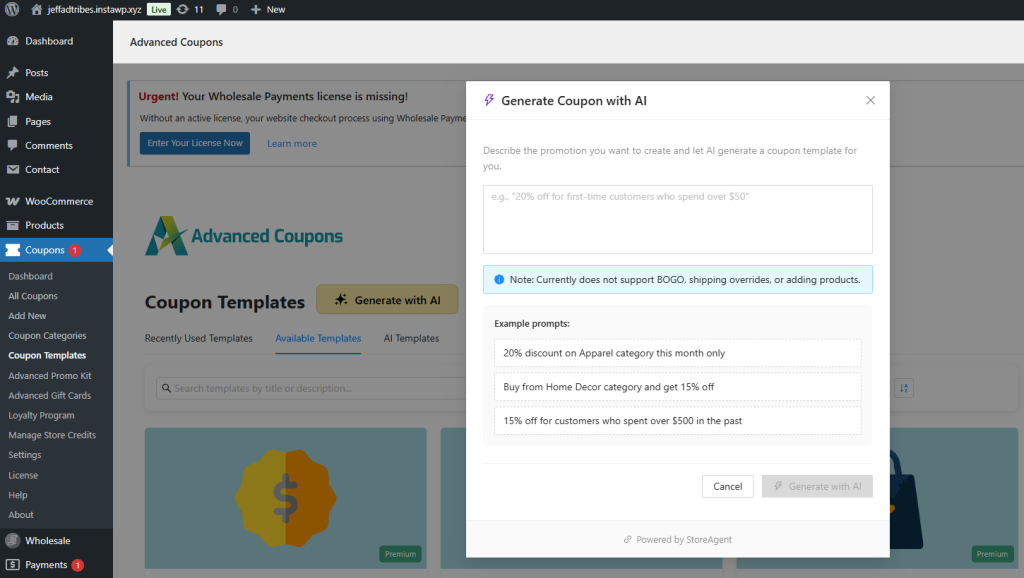Click the Pages icon in the sidebar
This screenshot has width=1024, height=578.
point(12,121)
